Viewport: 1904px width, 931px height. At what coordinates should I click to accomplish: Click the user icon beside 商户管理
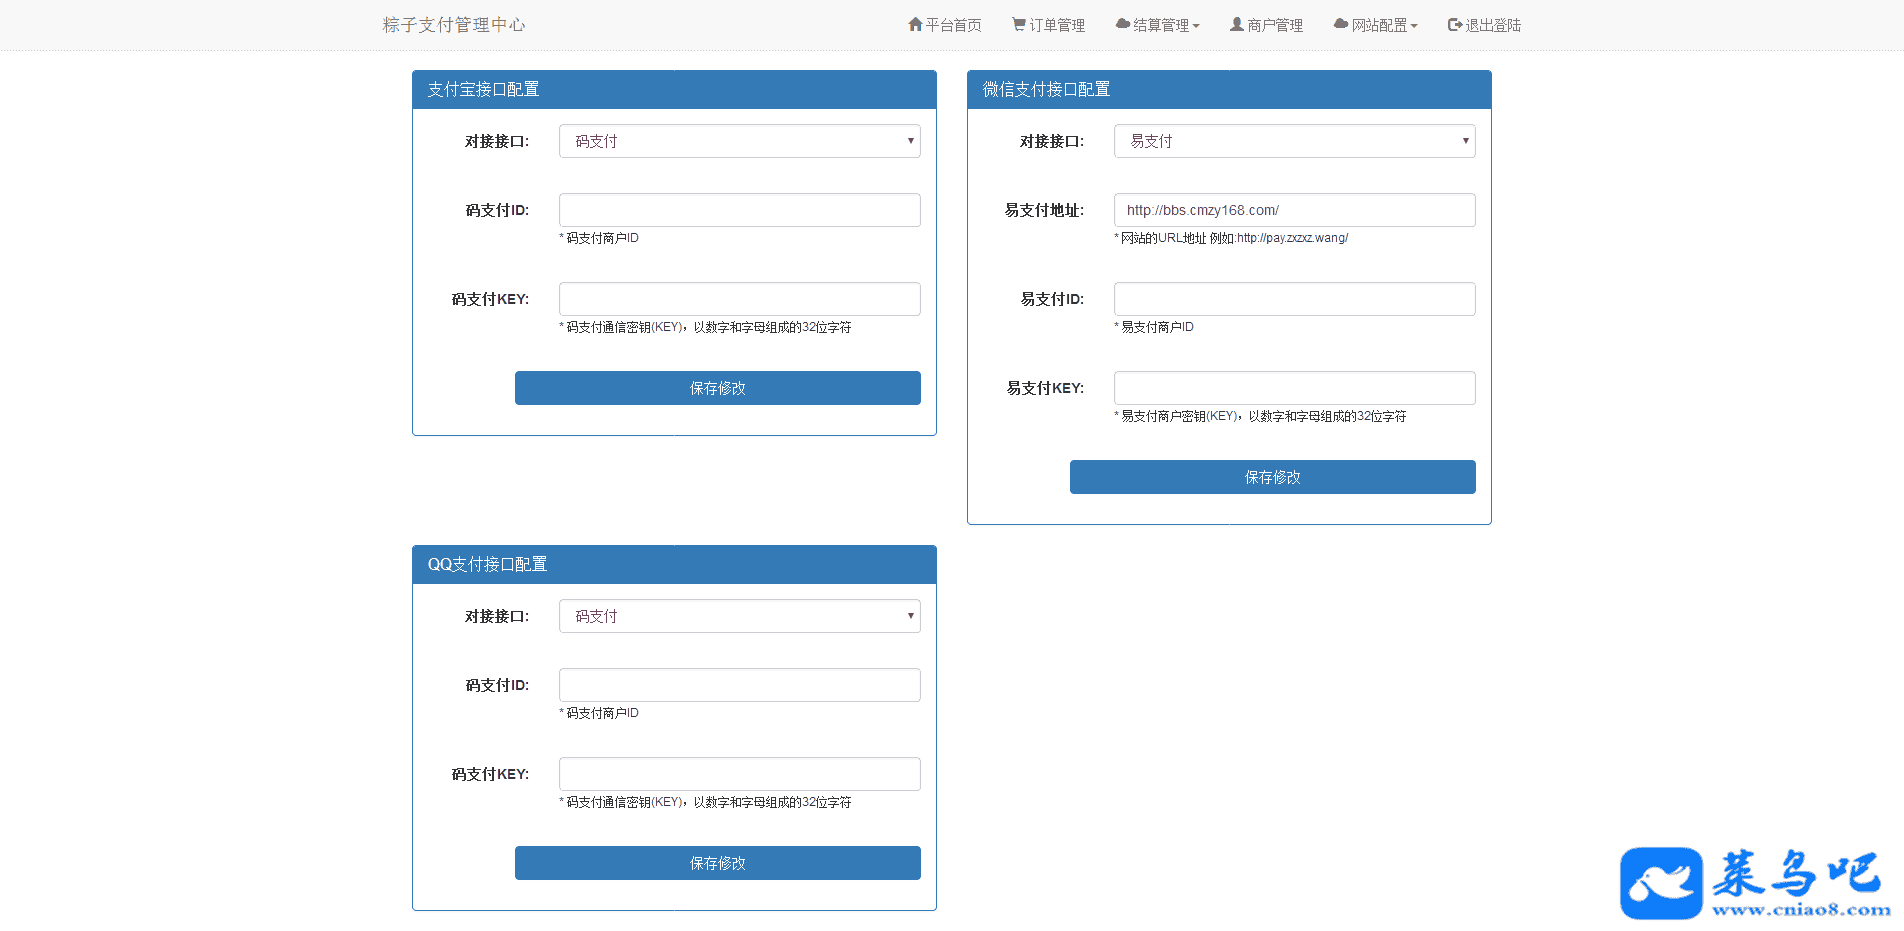(x=1237, y=24)
